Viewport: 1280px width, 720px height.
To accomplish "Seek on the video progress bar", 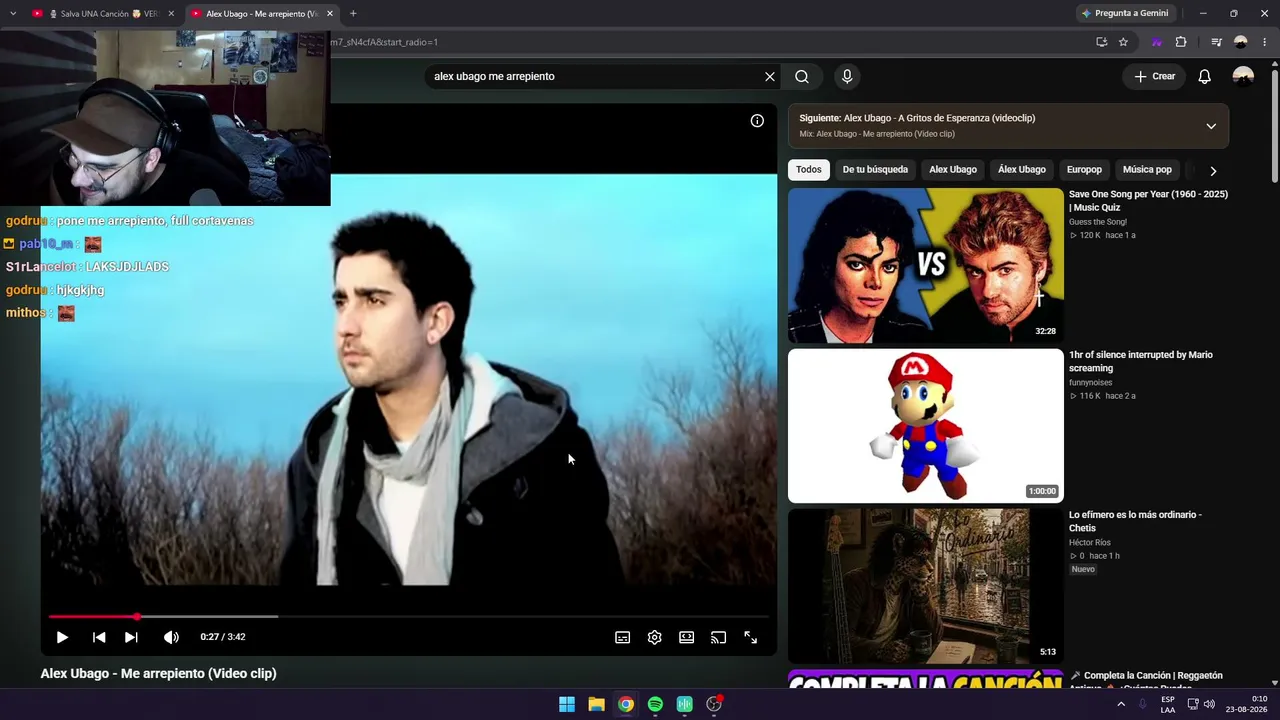I will tap(409, 616).
